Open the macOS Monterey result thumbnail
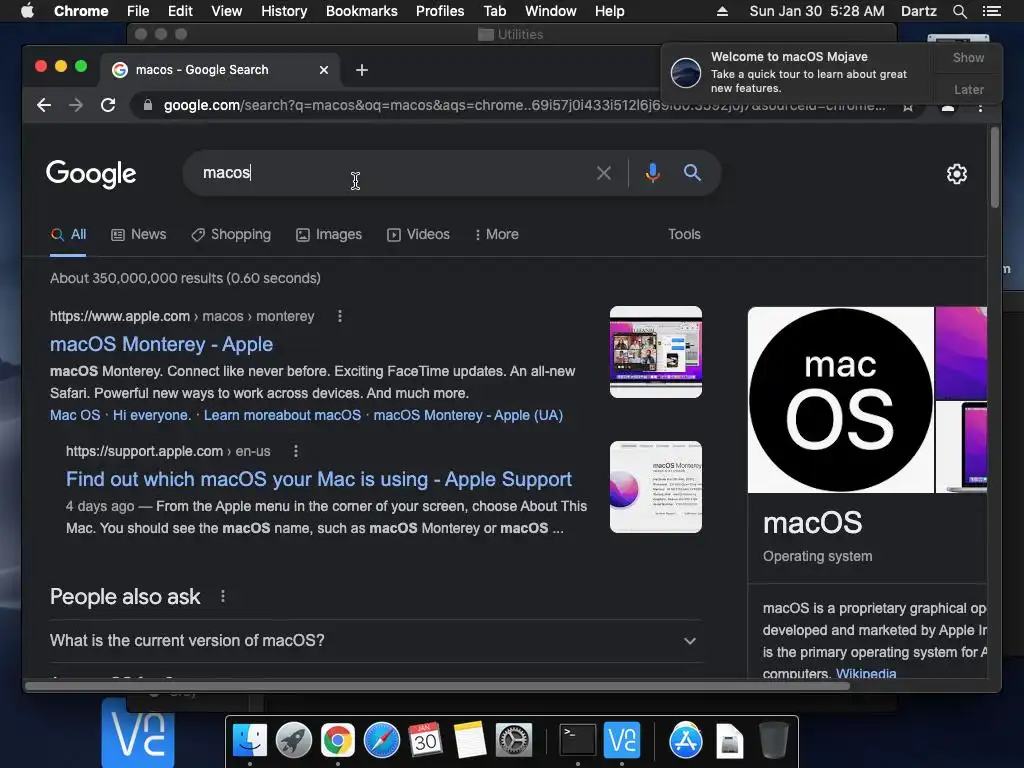 point(656,352)
